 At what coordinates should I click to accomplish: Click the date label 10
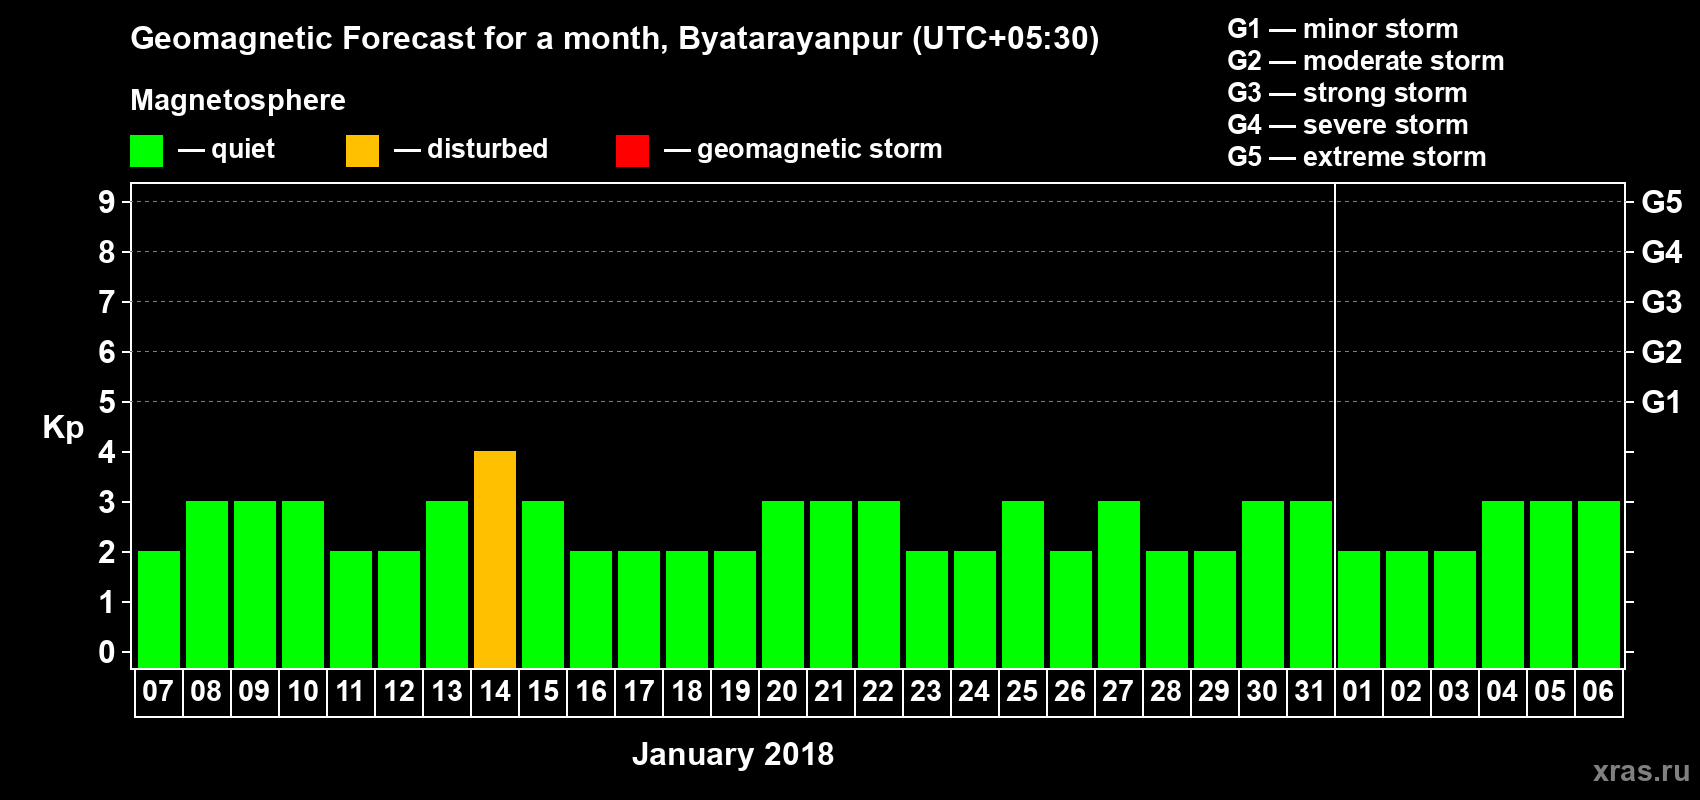[x=302, y=691]
